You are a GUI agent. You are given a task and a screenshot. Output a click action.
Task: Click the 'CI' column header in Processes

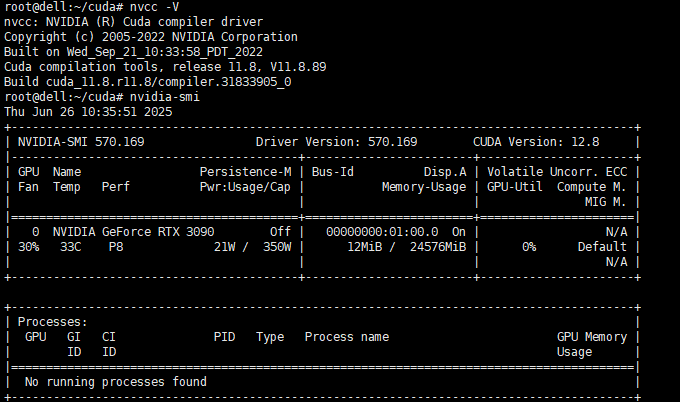pyautogui.click(x=109, y=337)
